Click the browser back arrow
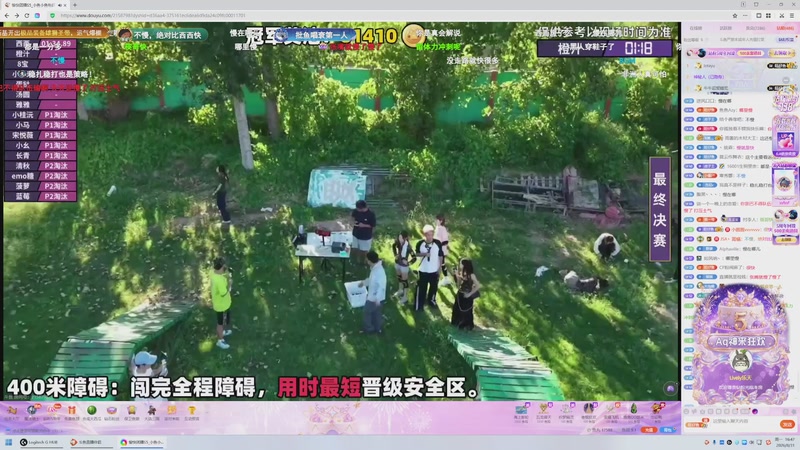This screenshot has height=450, width=800. click(x=7, y=15)
